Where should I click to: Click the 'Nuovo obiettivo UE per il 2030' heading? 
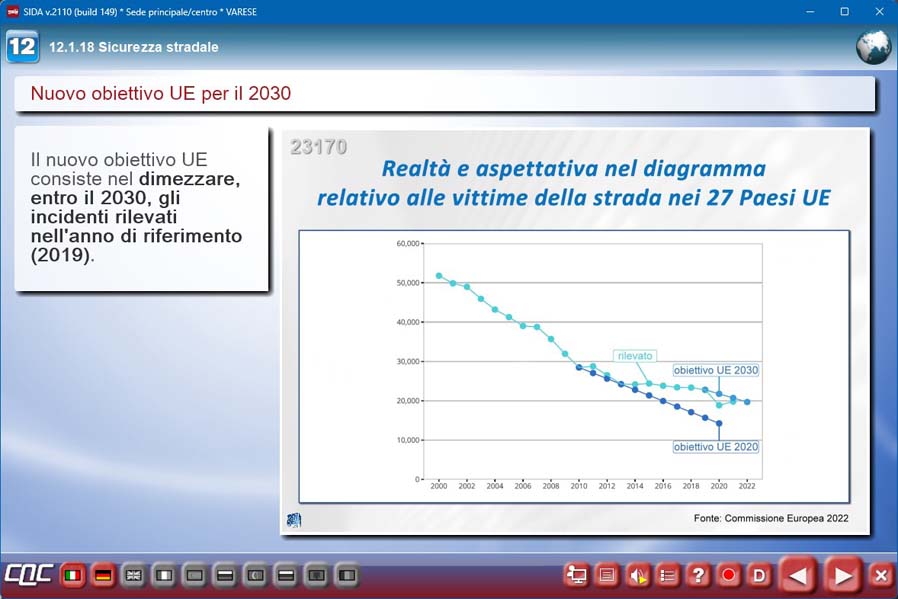coord(161,94)
